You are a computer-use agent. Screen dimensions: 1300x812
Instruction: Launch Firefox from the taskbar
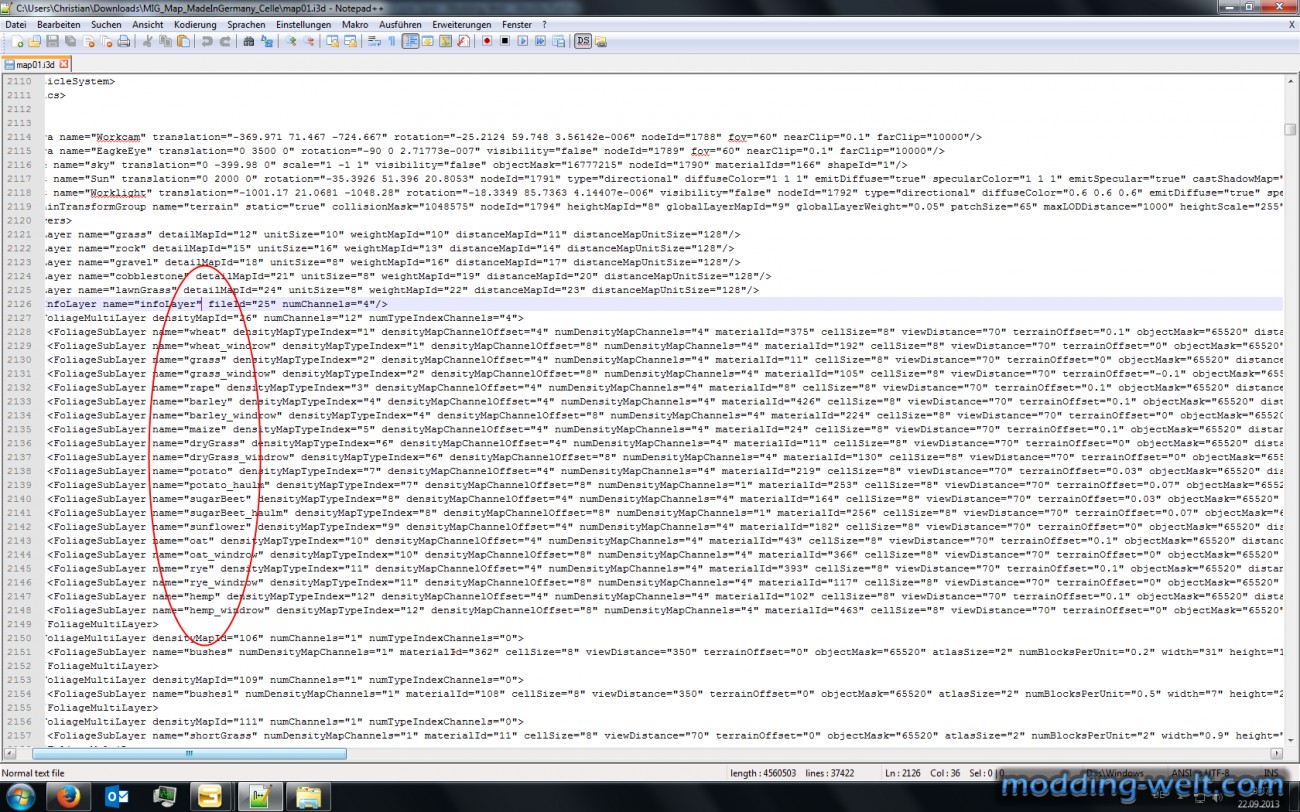pyautogui.click(x=69, y=797)
